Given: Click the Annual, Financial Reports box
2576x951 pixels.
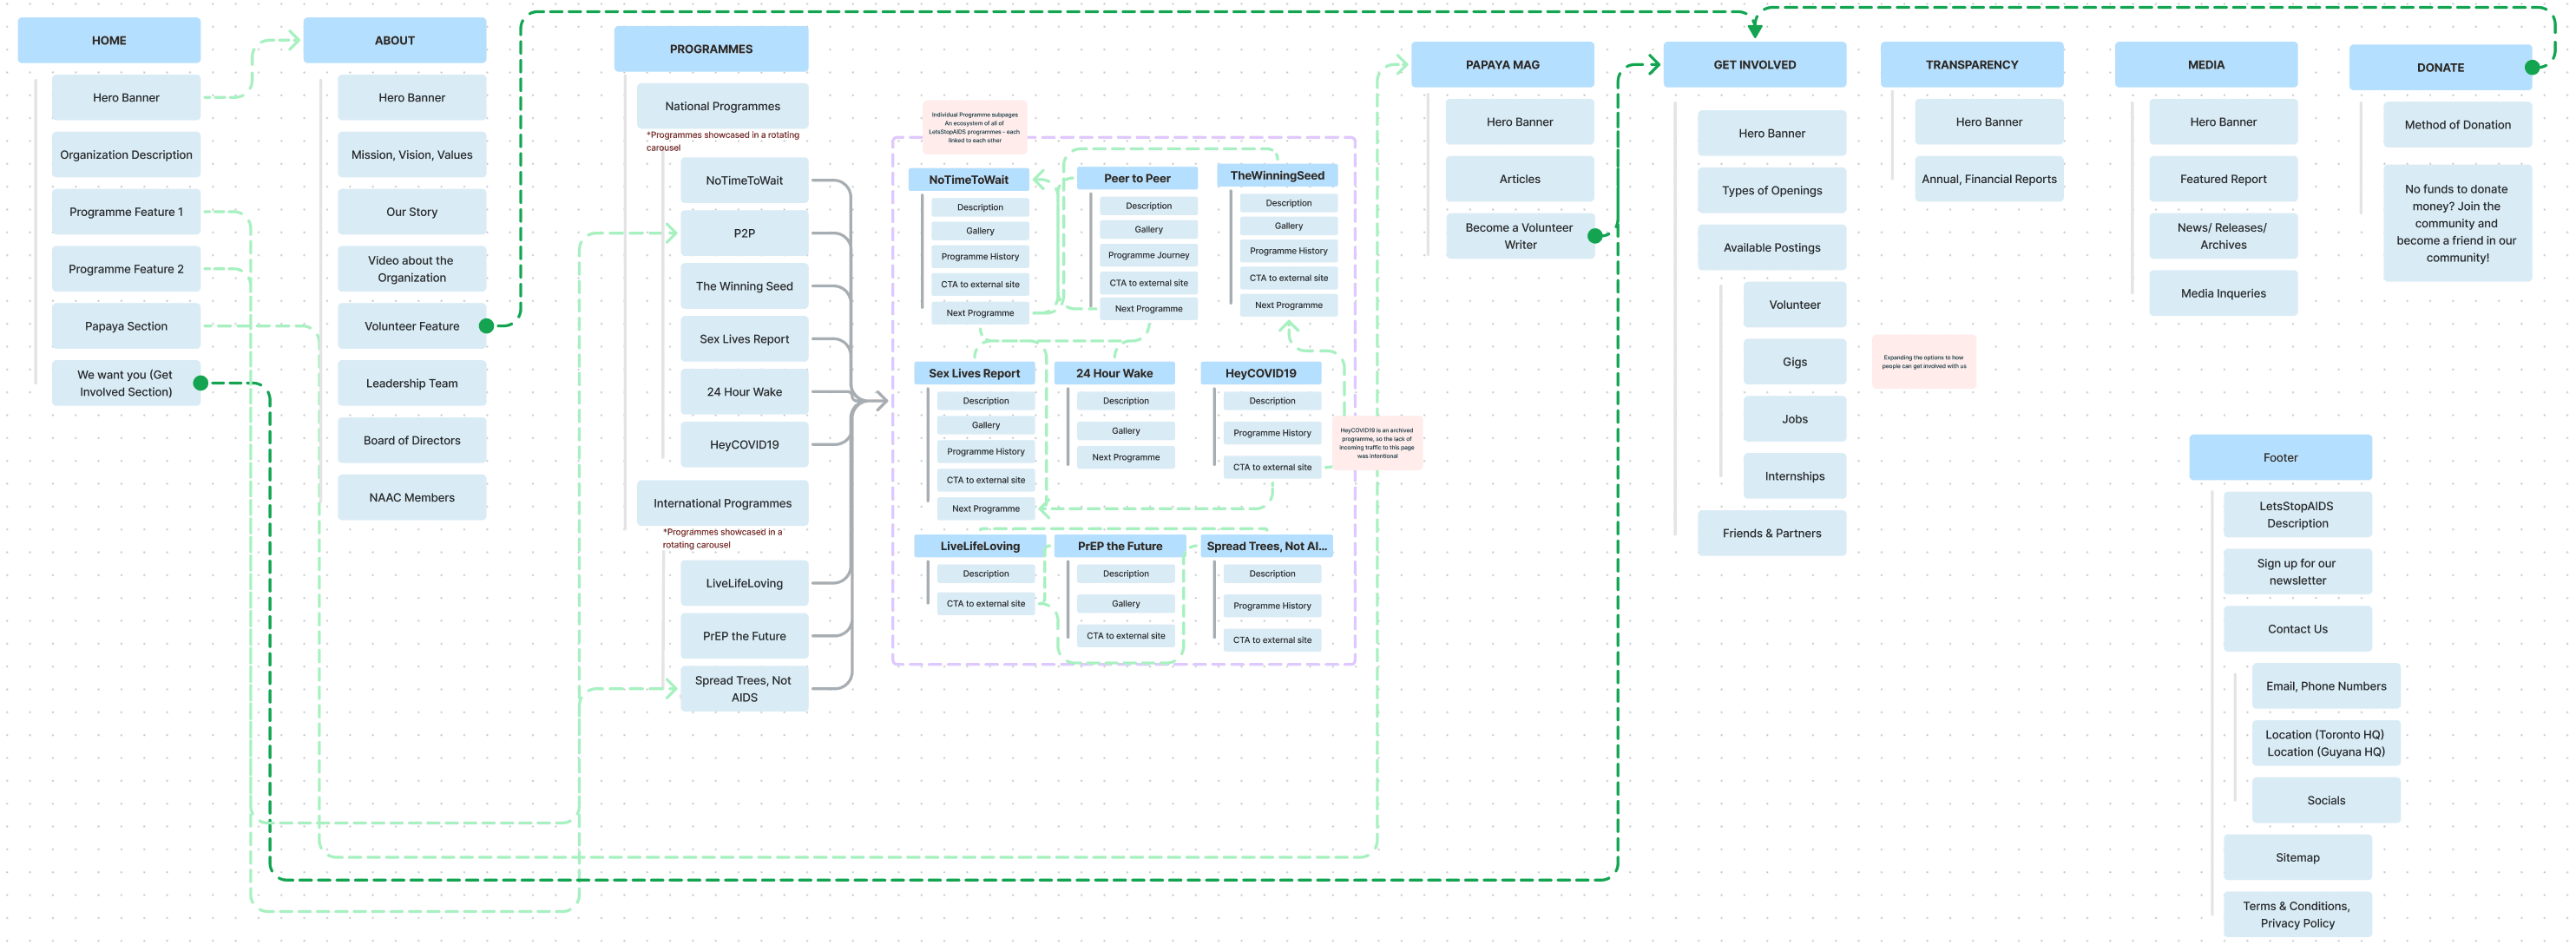Looking at the screenshot, I should tap(1988, 179).
